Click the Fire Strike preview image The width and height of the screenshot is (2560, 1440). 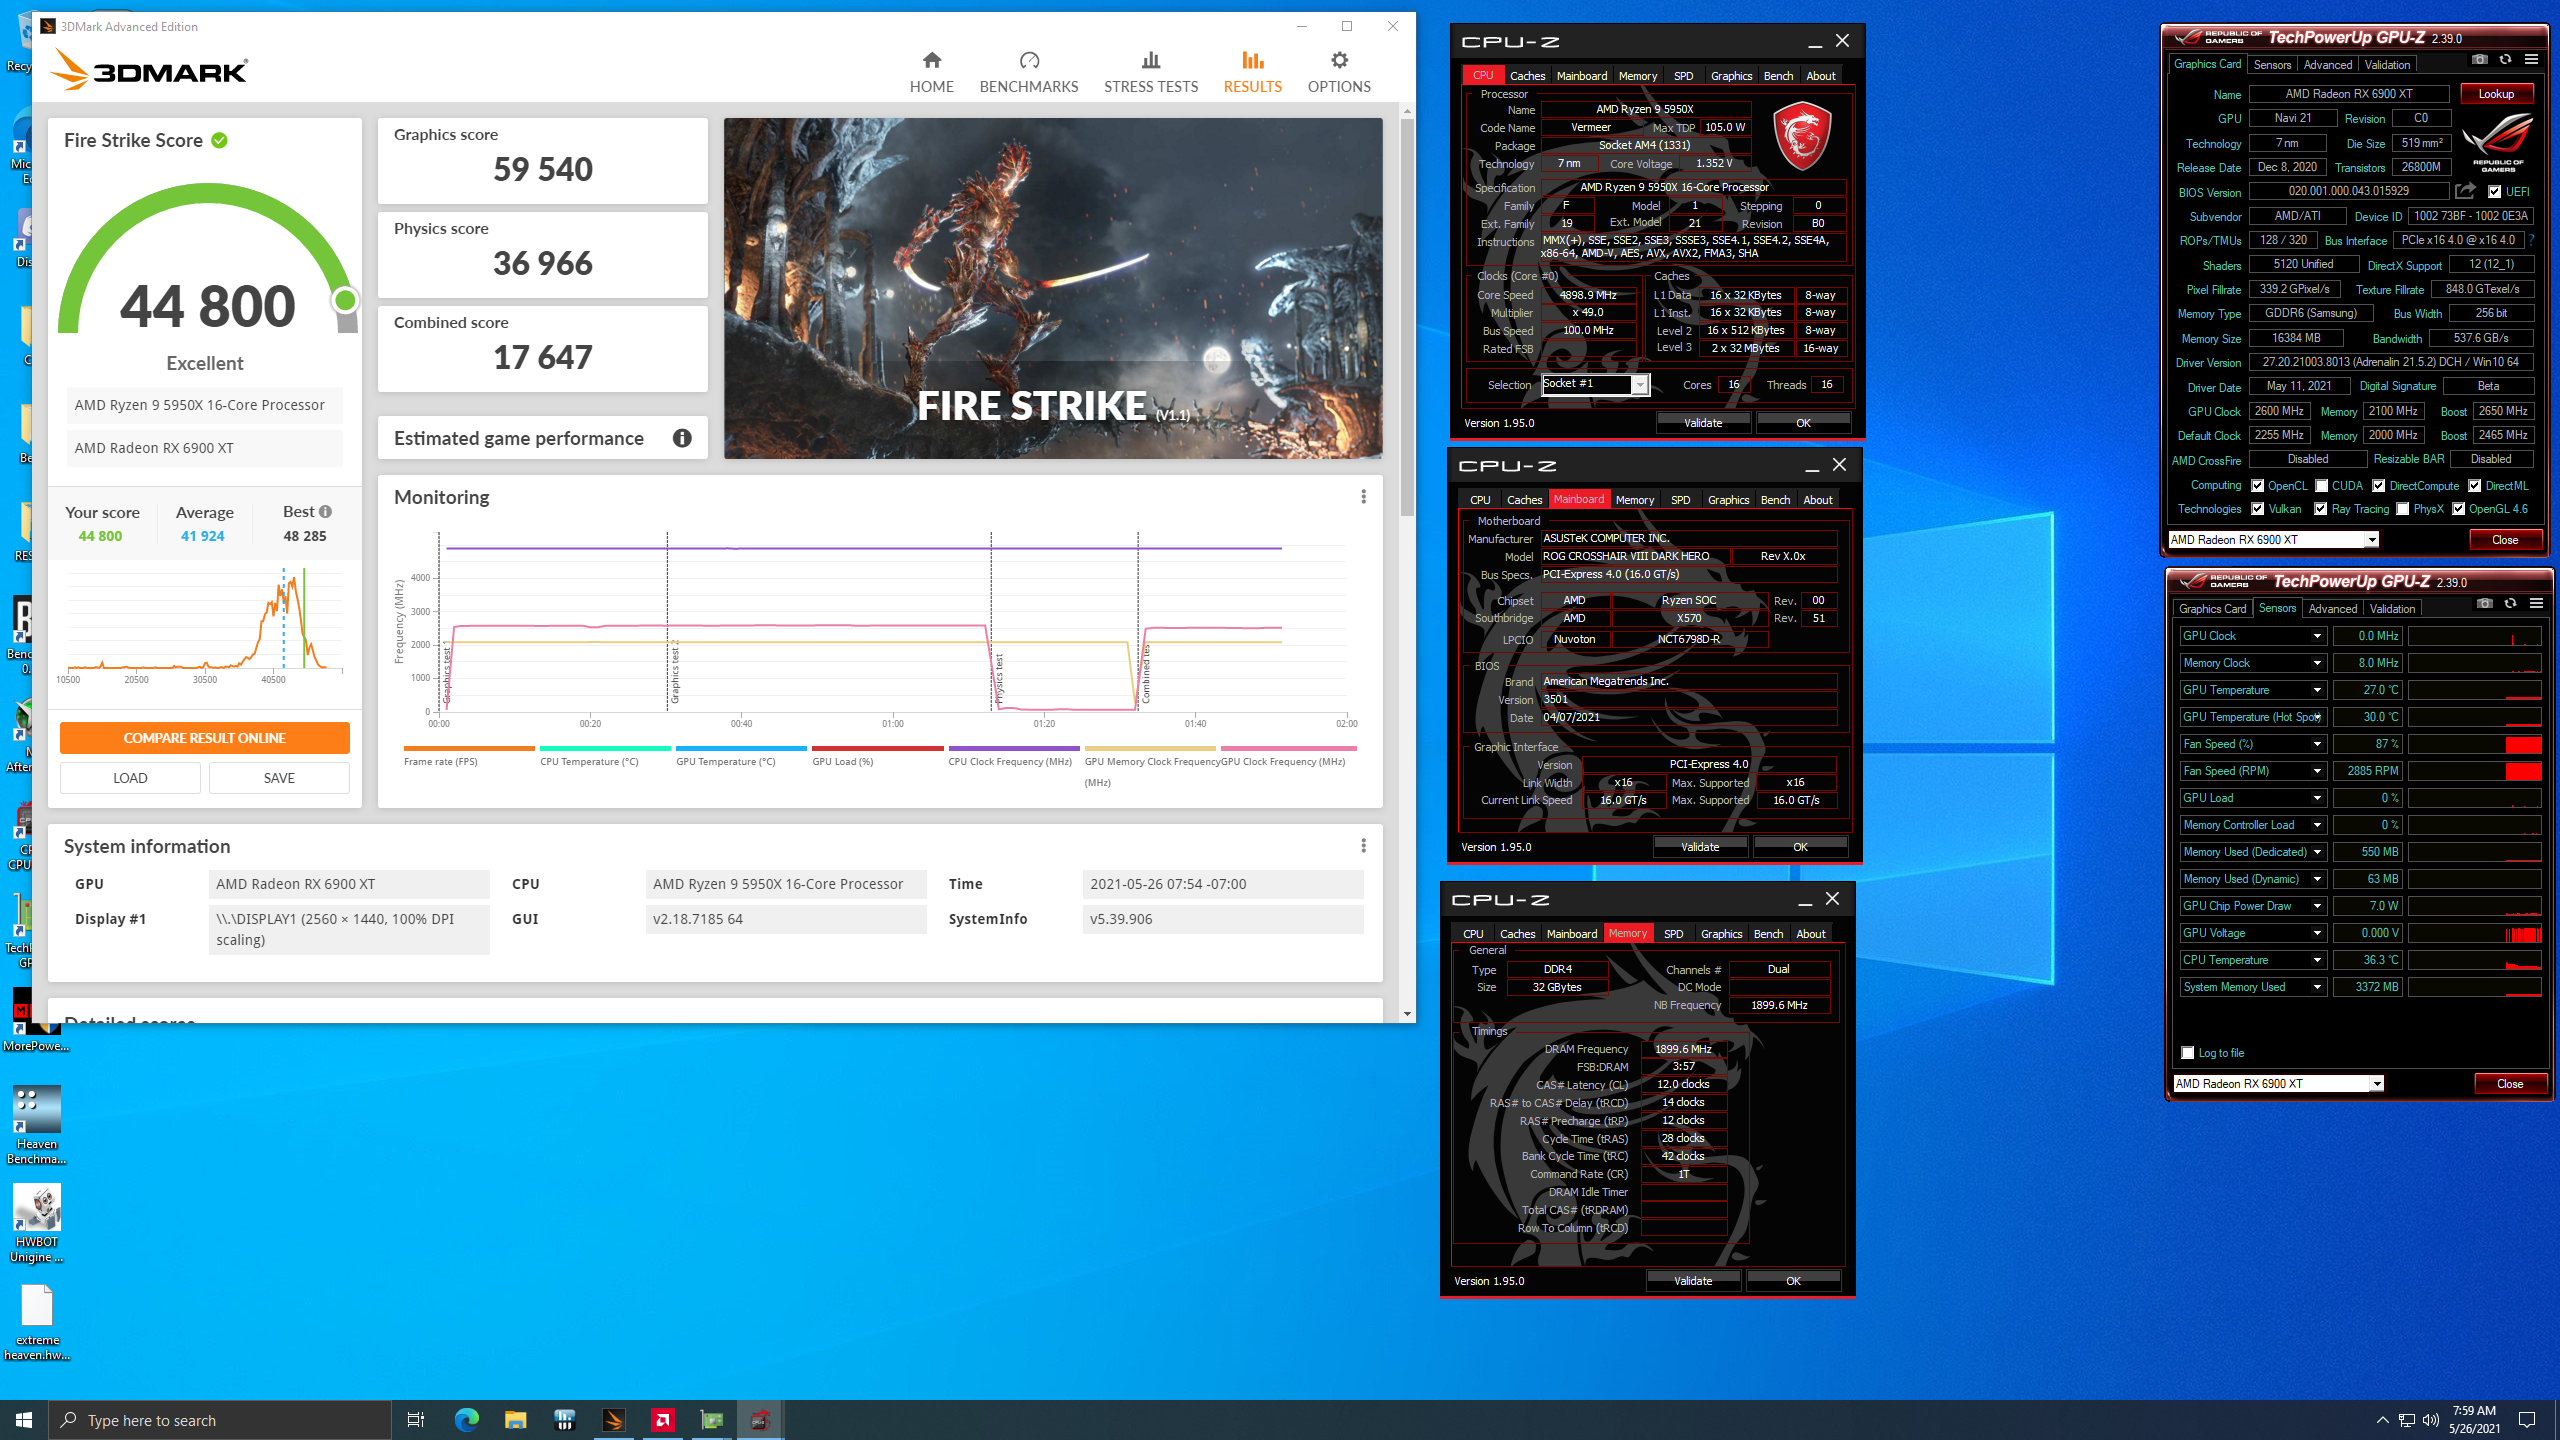tap(1053, 288)
